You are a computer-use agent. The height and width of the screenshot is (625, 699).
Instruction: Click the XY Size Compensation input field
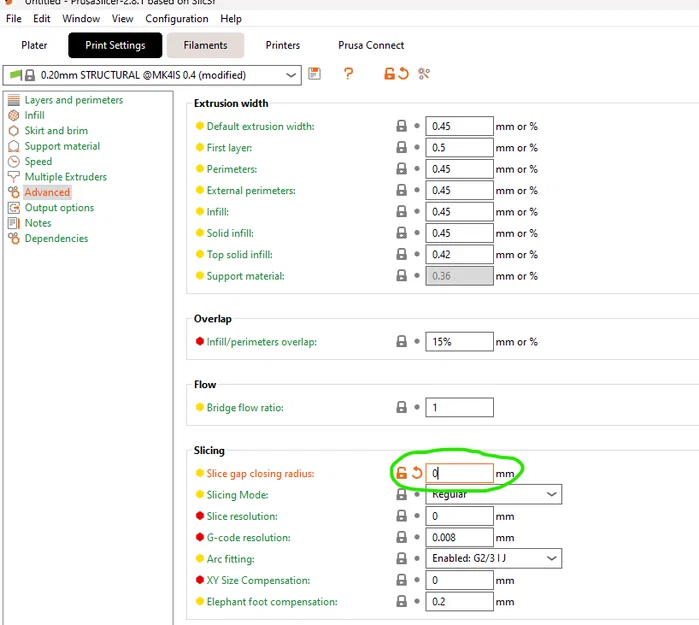click(x=460, y=580)
